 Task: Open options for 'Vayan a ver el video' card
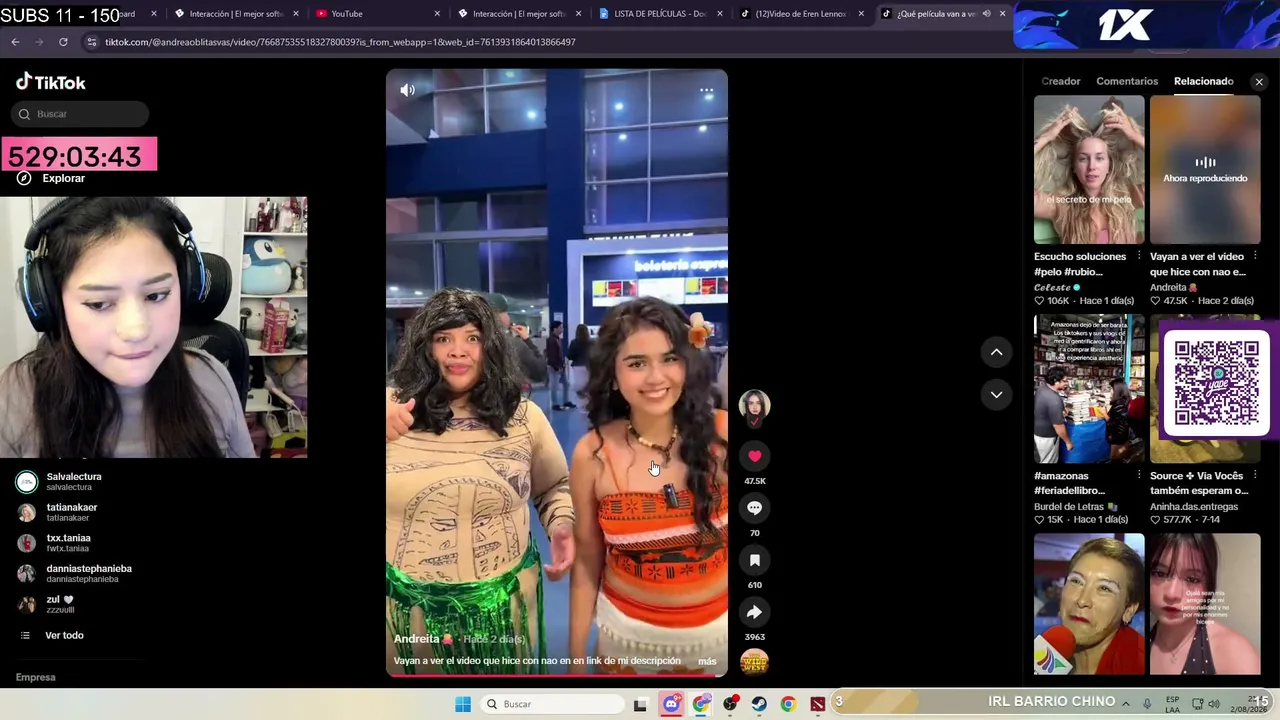click(1255, 256)
